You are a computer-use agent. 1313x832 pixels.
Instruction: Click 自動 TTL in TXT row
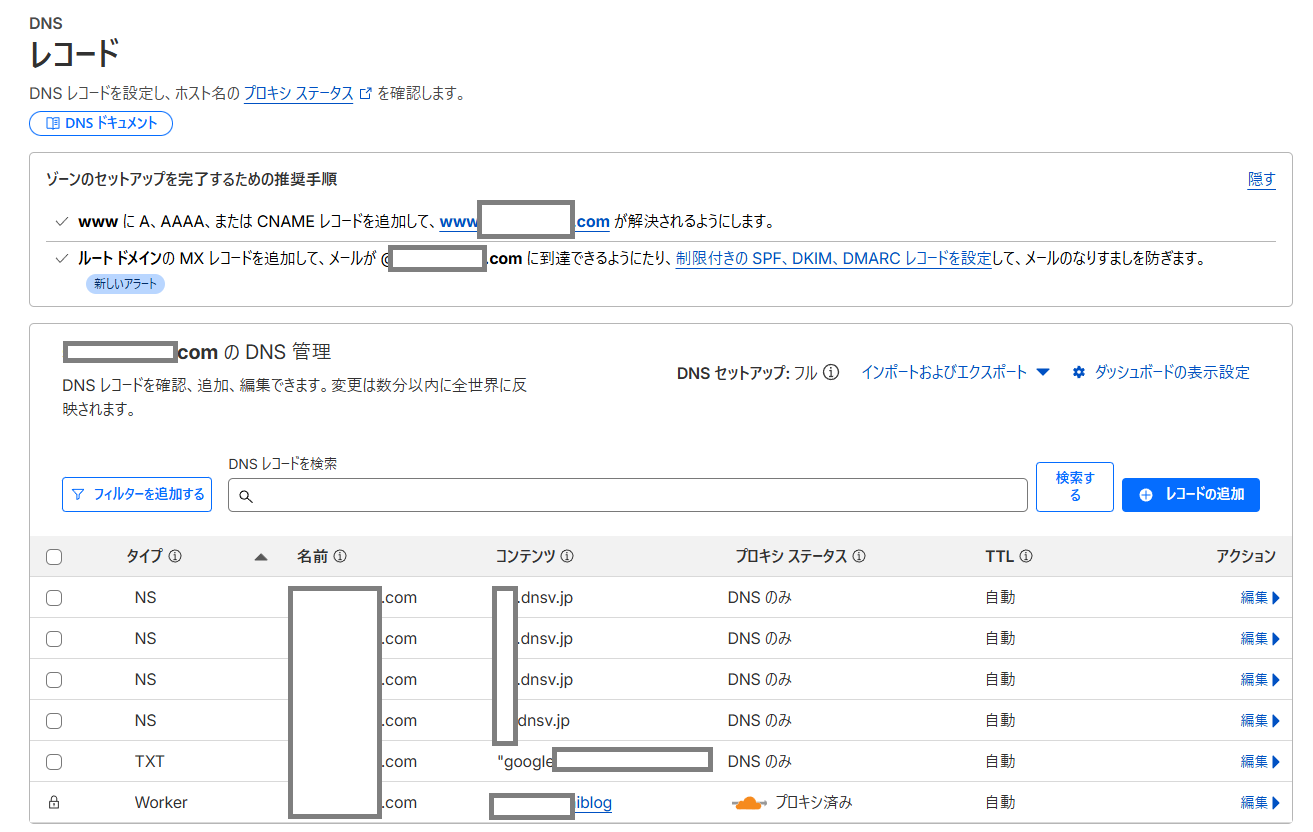pyautogui.click(x=1000, y=762)
